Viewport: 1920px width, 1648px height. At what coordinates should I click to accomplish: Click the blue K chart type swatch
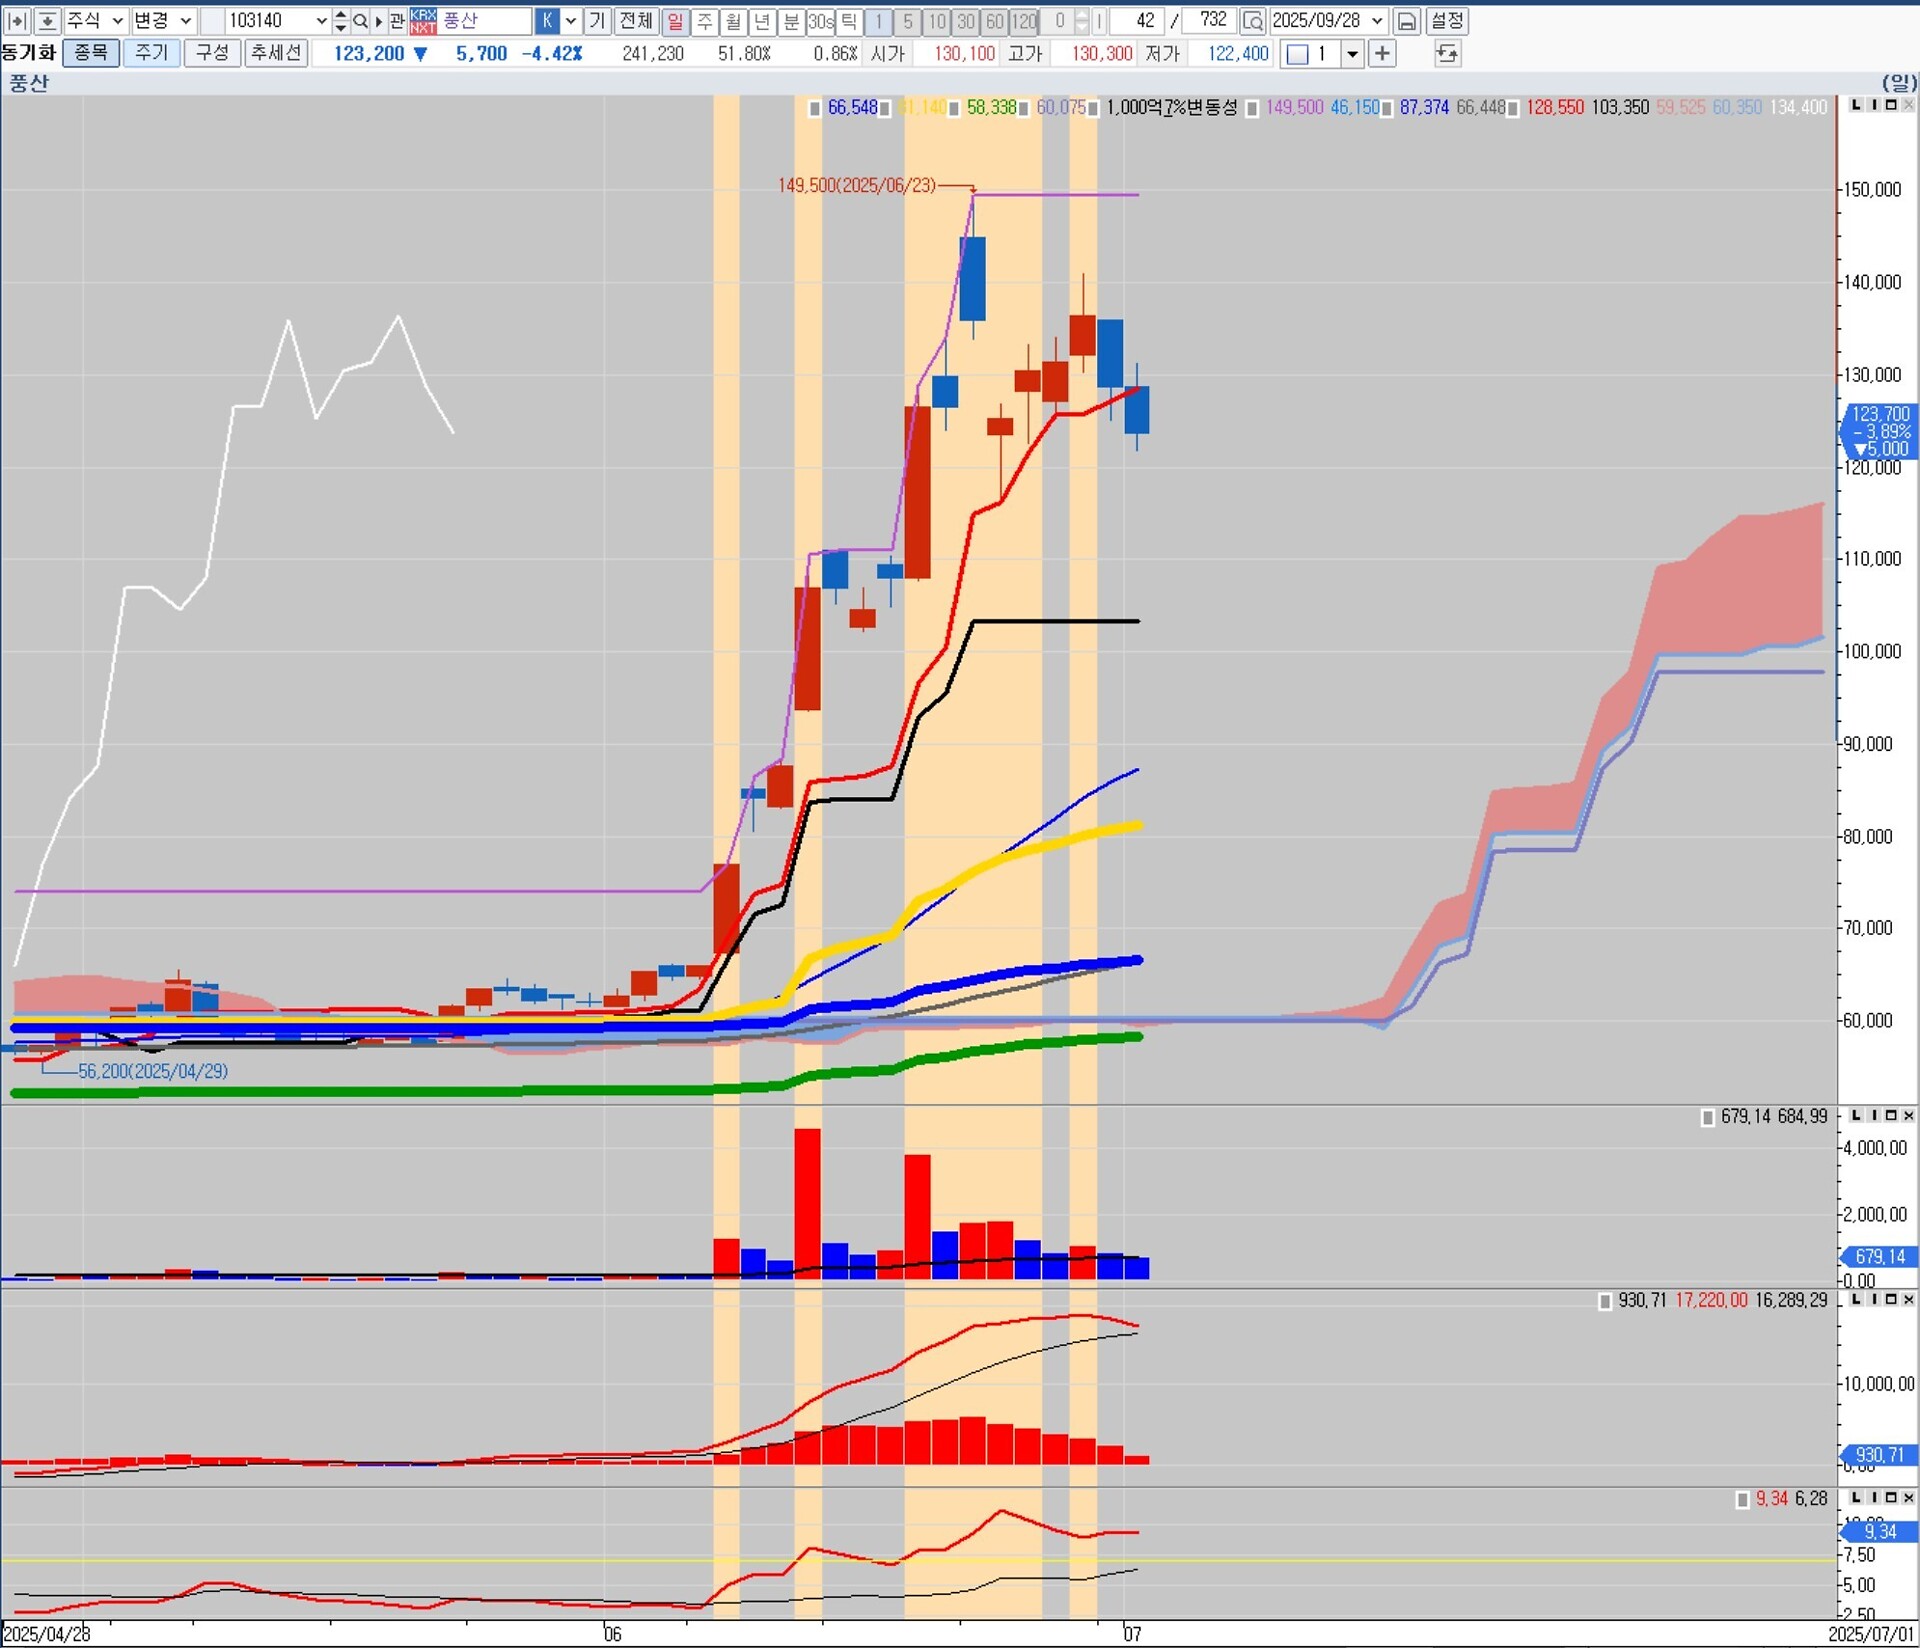[547, 21]
